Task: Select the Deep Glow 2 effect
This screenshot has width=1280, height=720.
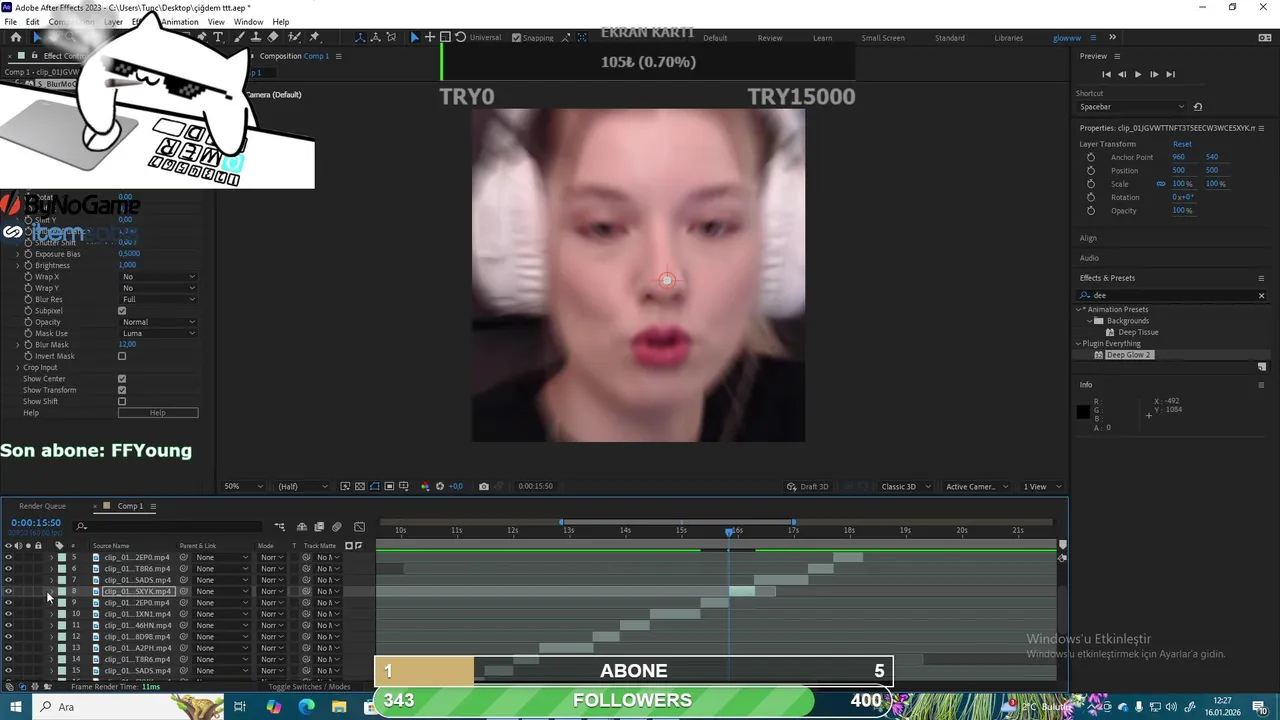Action: [1128, 355]
